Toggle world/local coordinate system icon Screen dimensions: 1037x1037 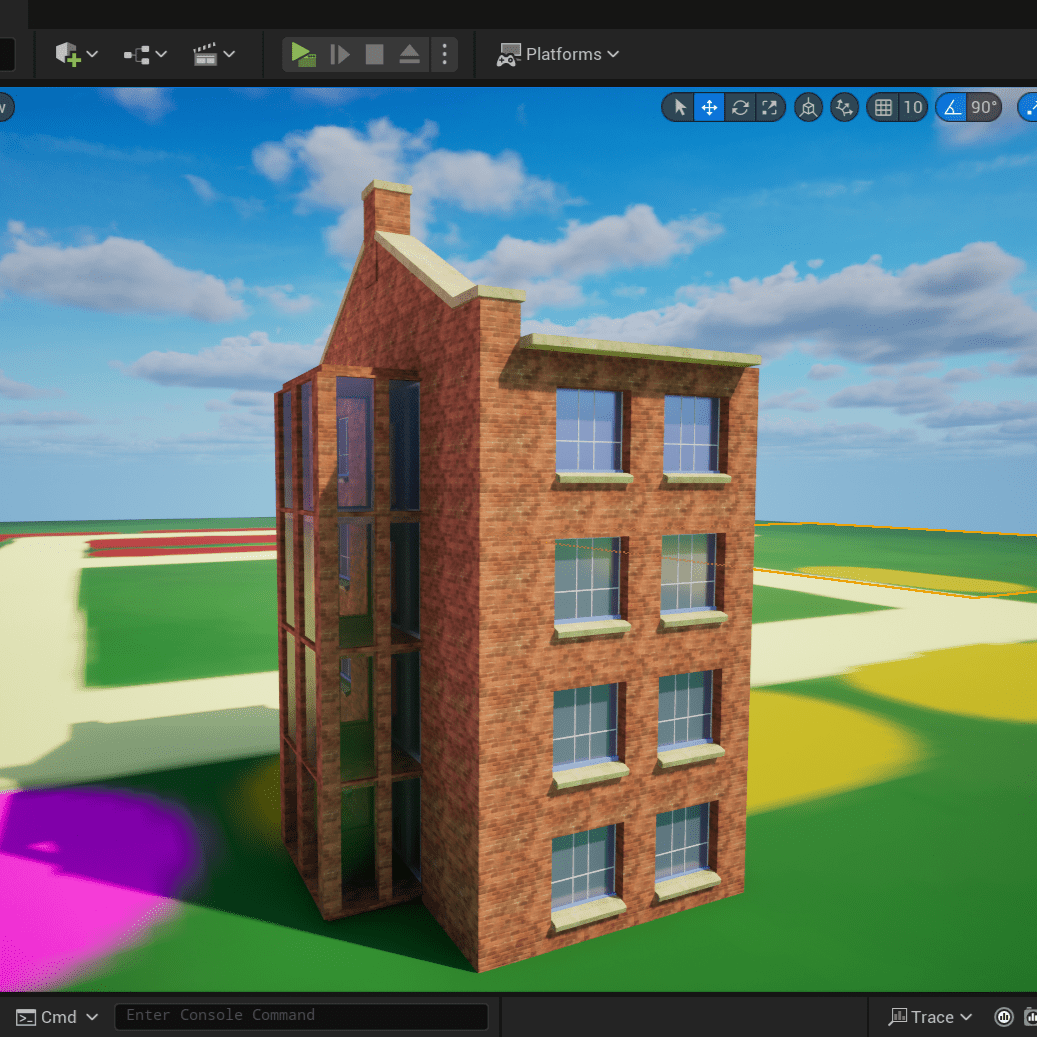point(808,107)
